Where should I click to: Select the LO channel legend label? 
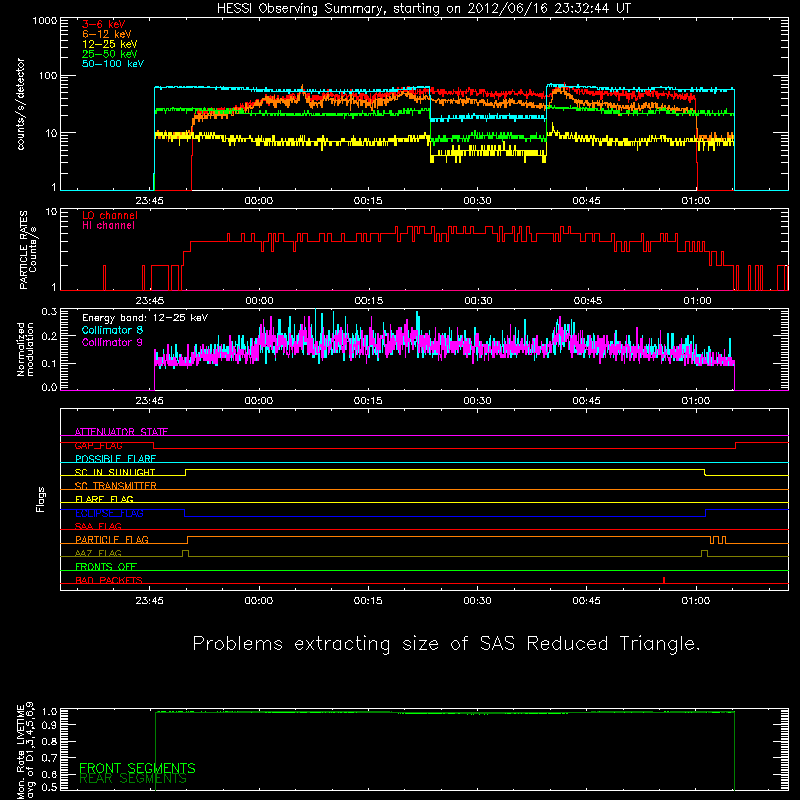point(110,216)
